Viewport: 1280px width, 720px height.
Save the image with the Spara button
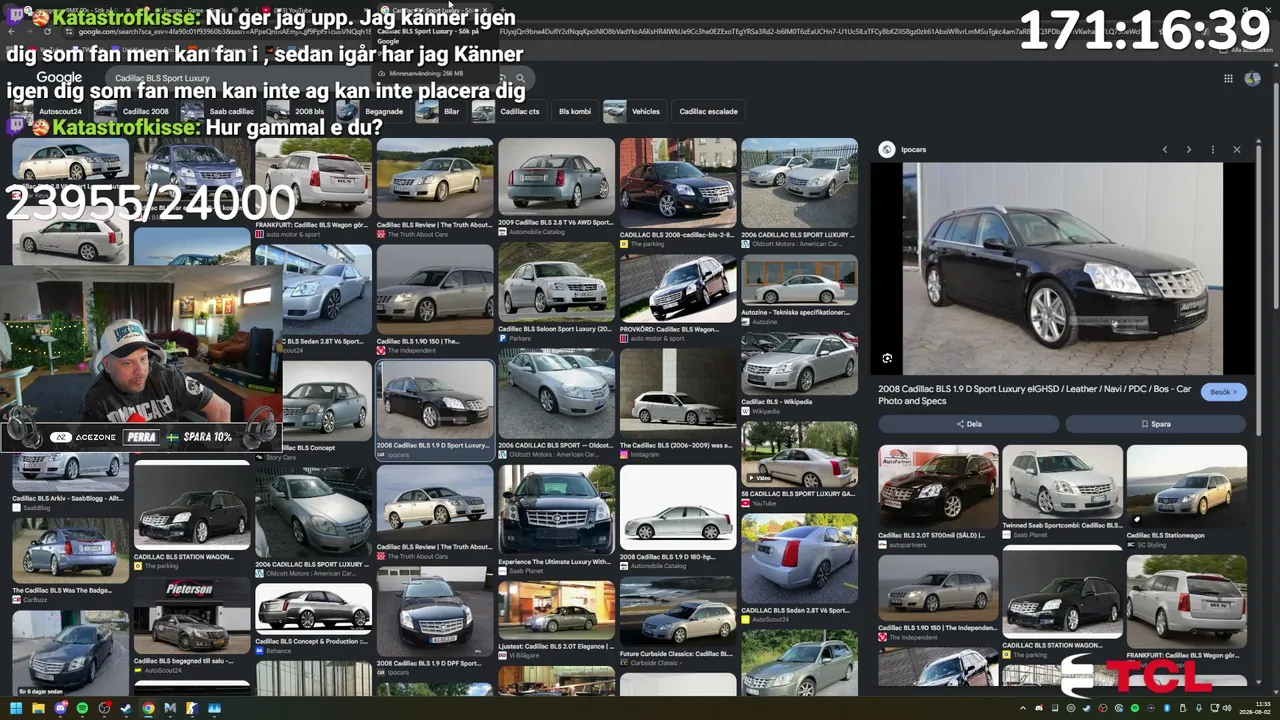tap(1155, 424)
